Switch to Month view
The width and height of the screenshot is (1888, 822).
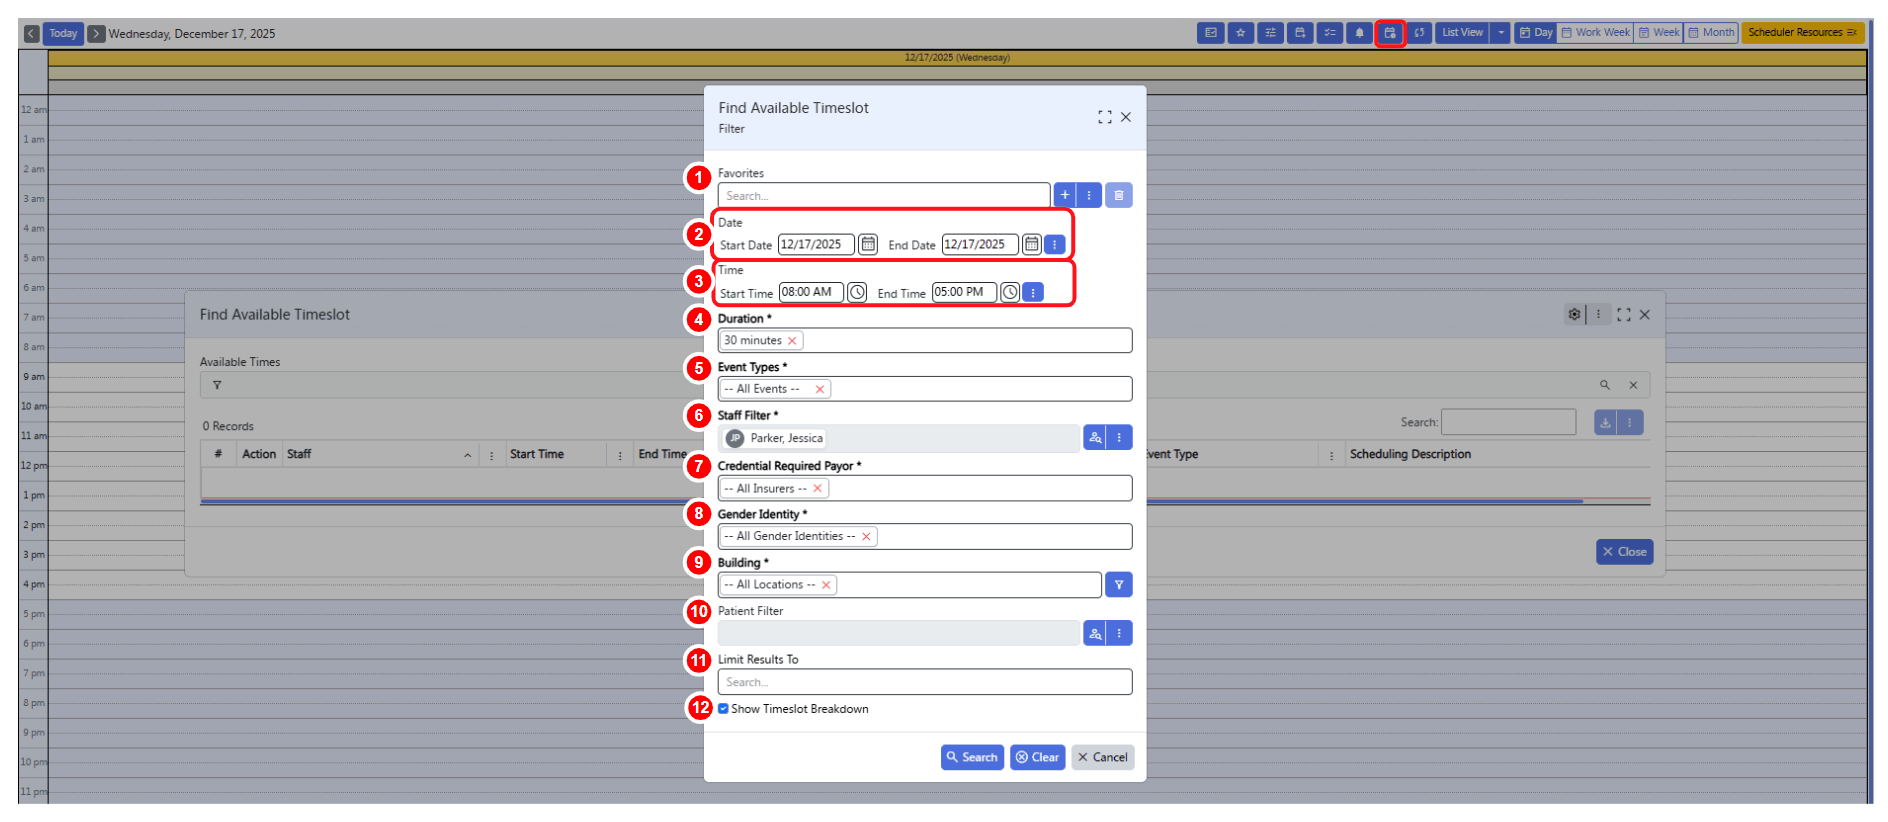click(x=1711, y=33)
